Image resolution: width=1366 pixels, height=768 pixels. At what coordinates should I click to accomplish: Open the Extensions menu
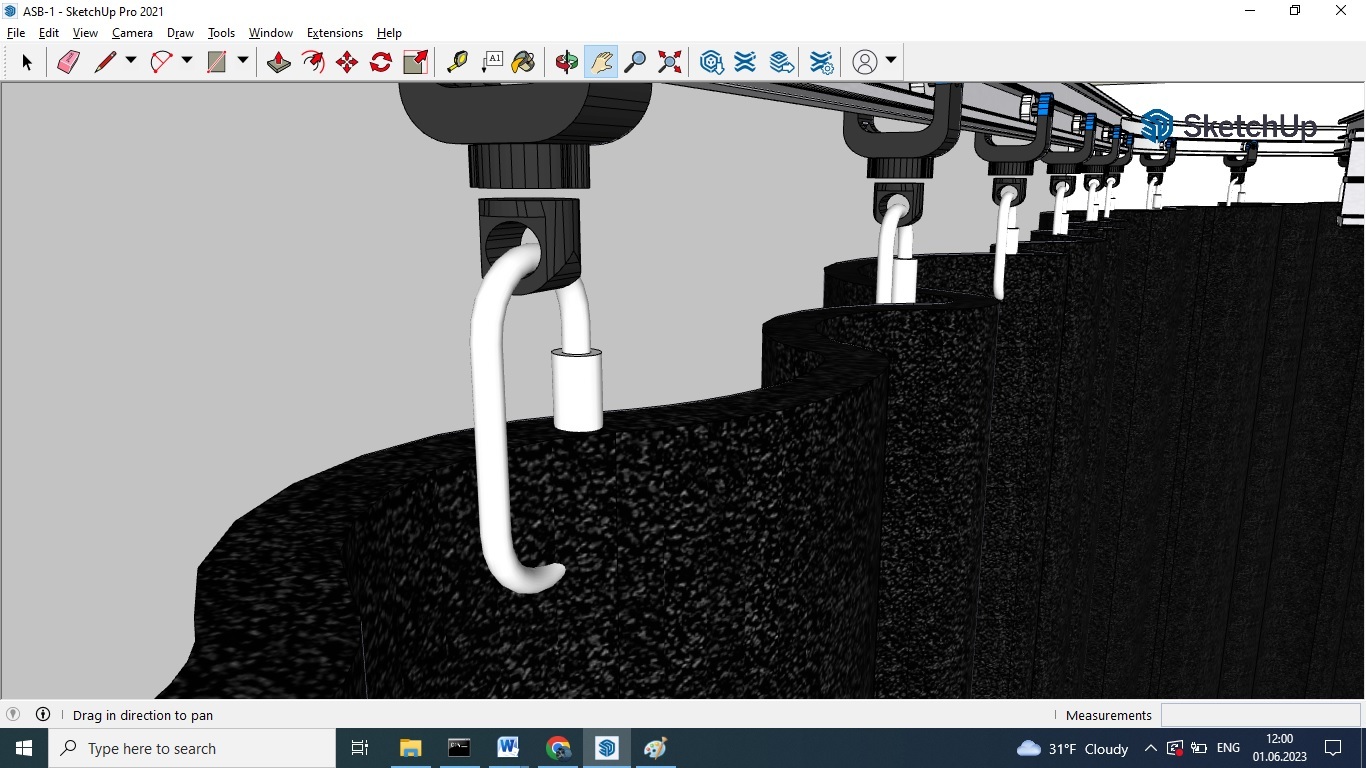(x=334, y=33)
